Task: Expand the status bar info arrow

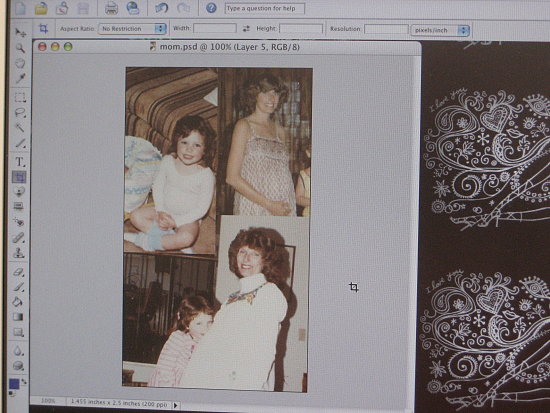Action: tap(176, 405)
